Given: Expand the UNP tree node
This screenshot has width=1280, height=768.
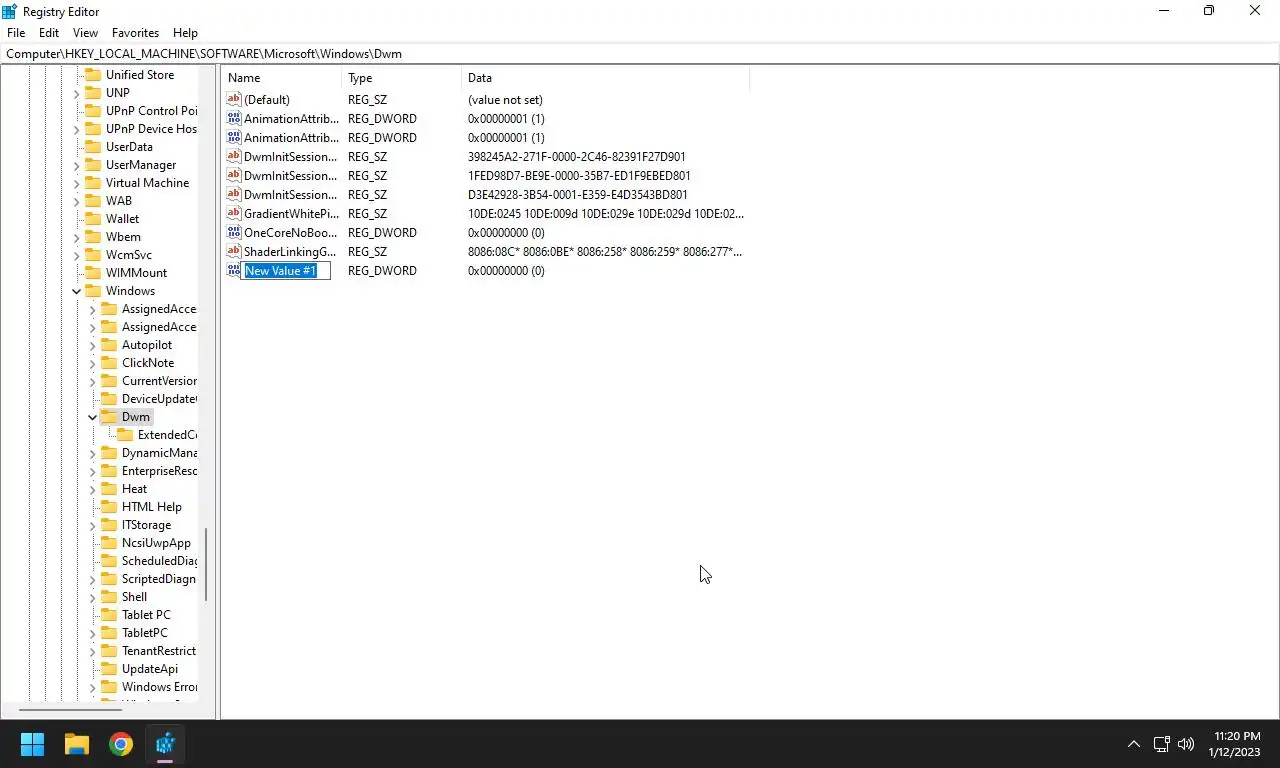Looking at the screenshot, I should click(x=77, y=93).
